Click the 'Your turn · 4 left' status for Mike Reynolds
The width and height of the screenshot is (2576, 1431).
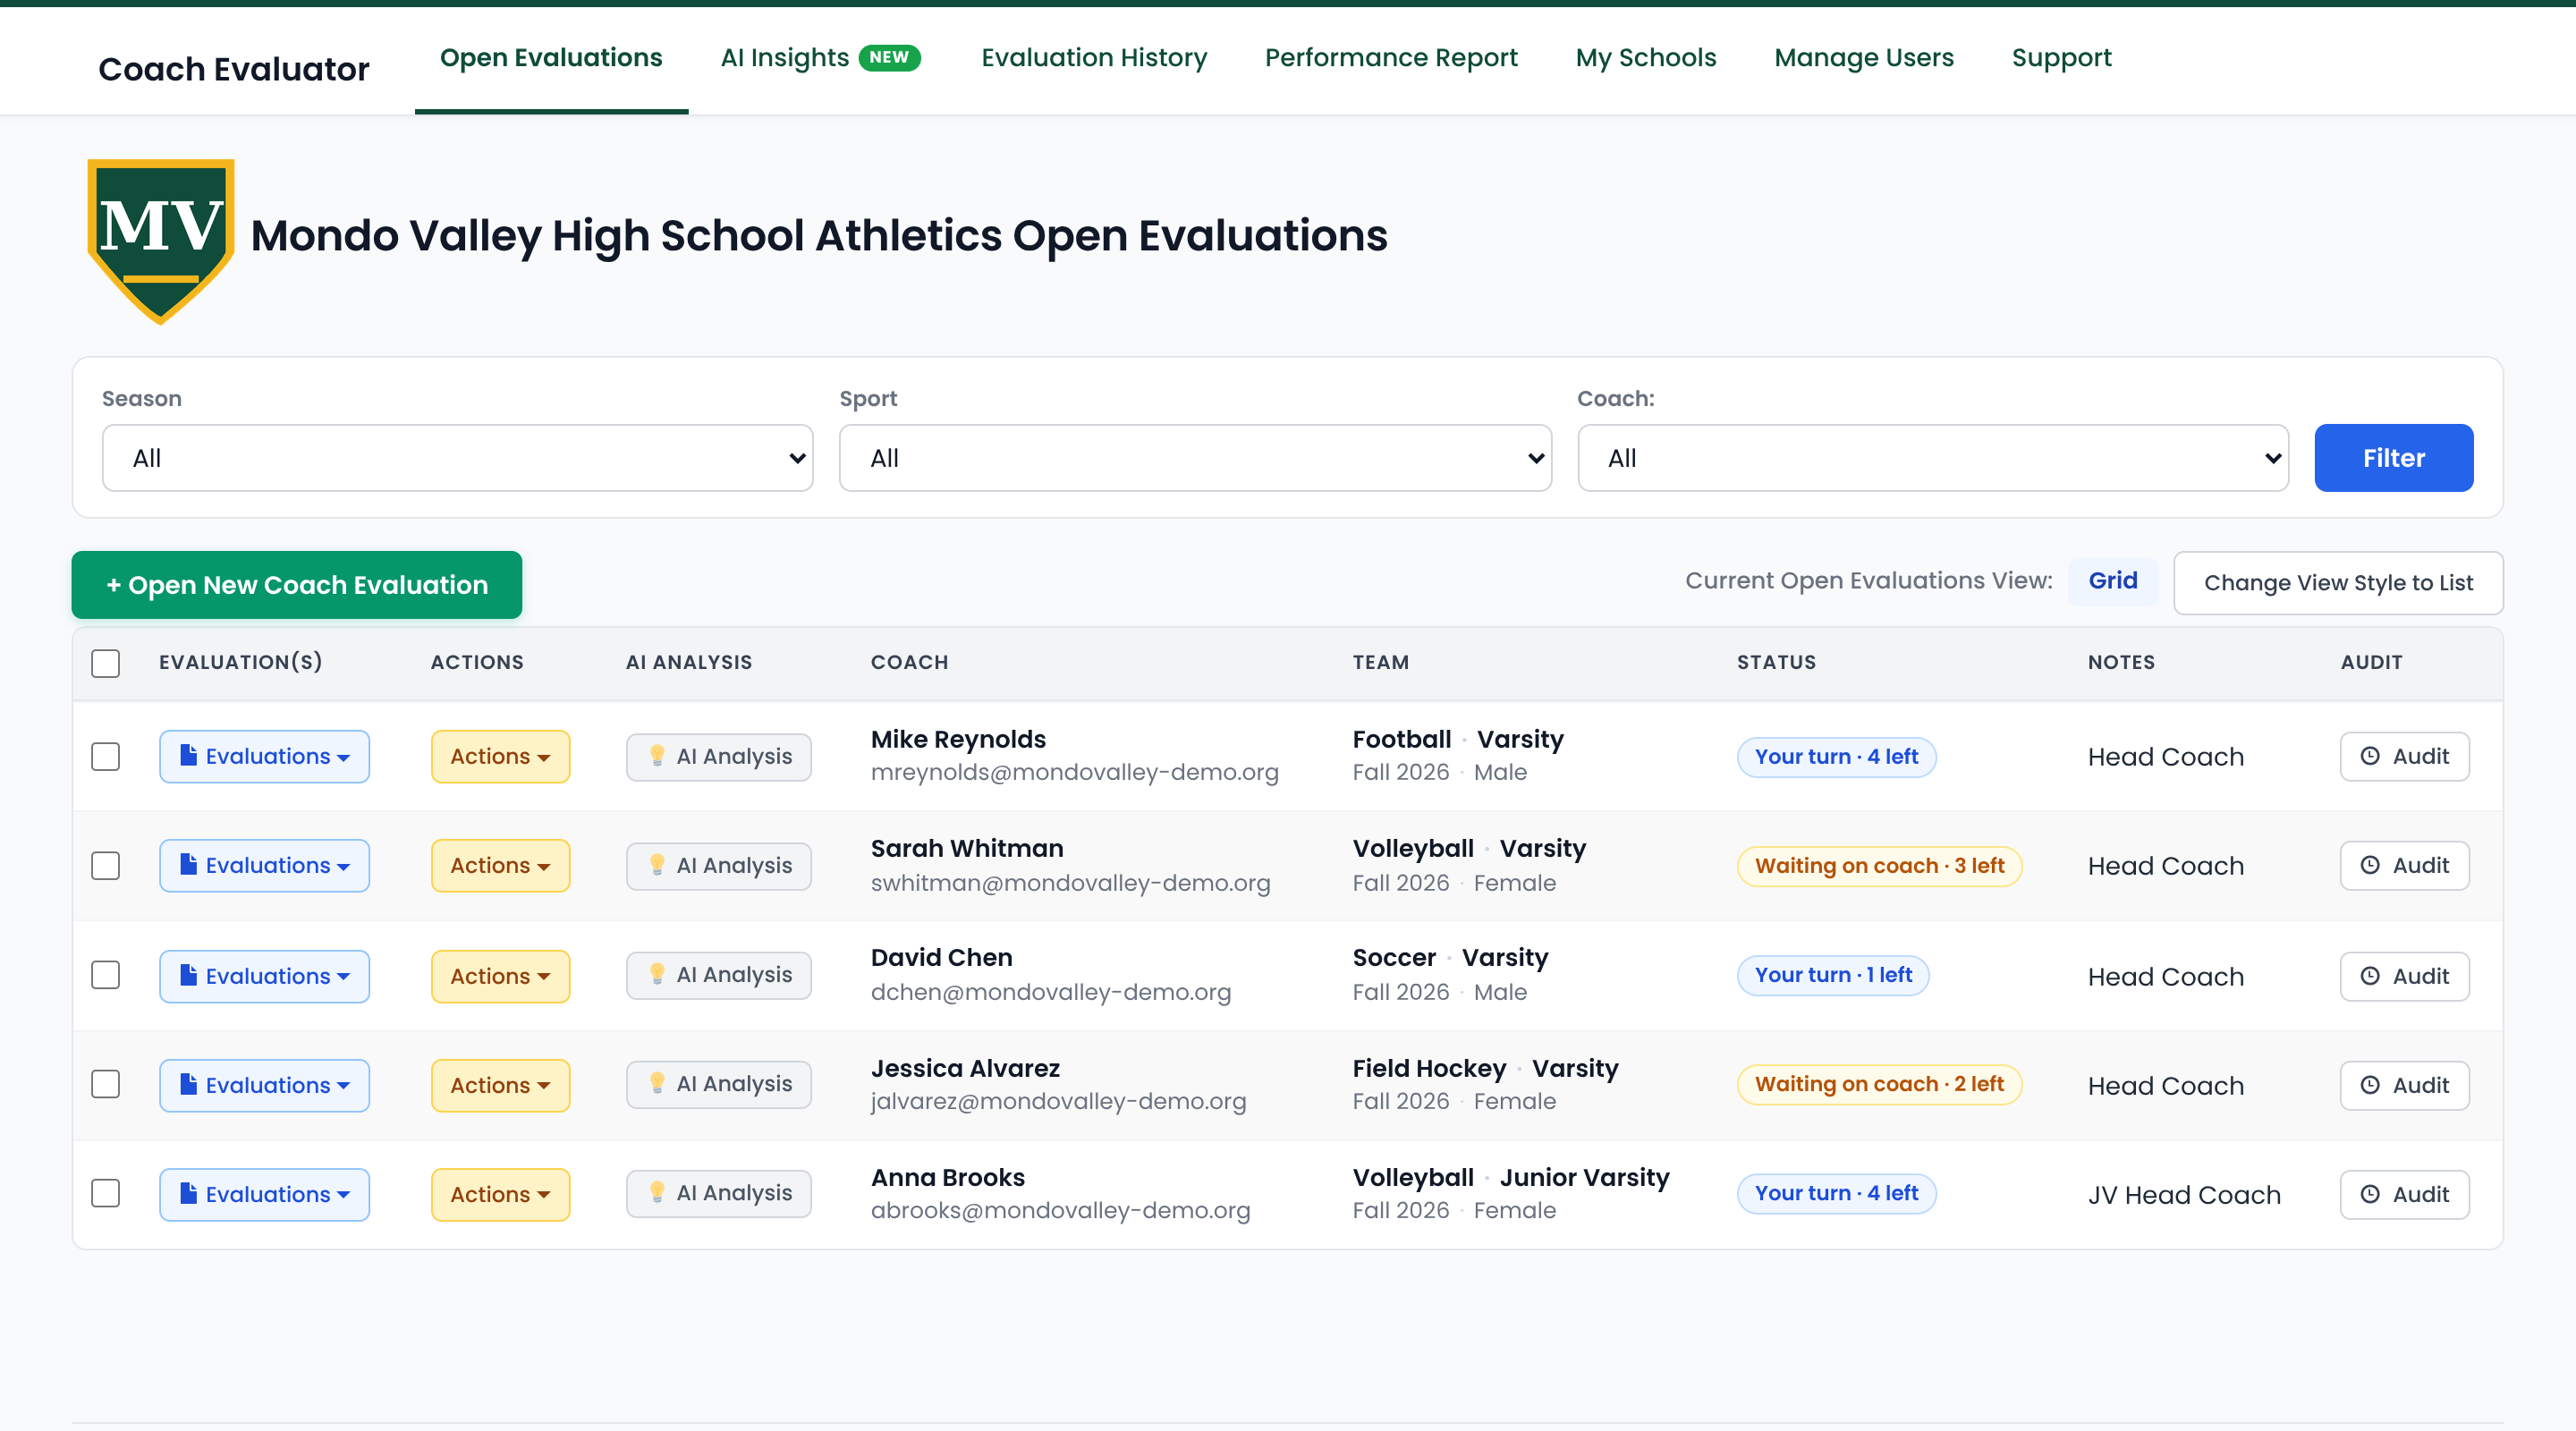pos(1836,757)
